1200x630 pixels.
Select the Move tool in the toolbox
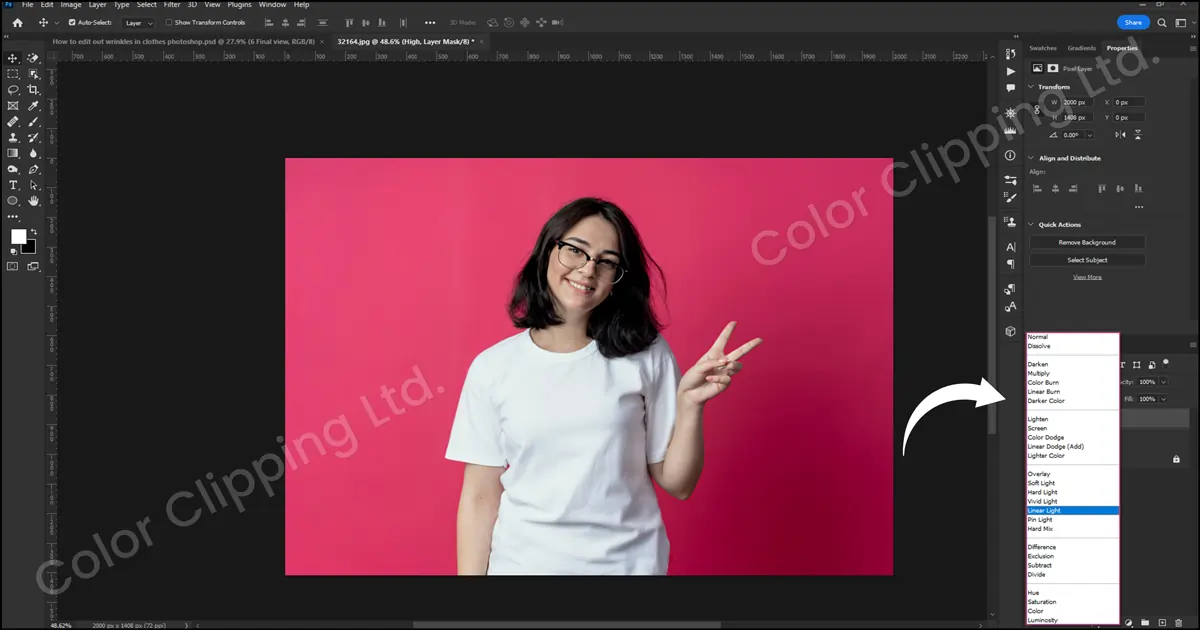(13, 58)
